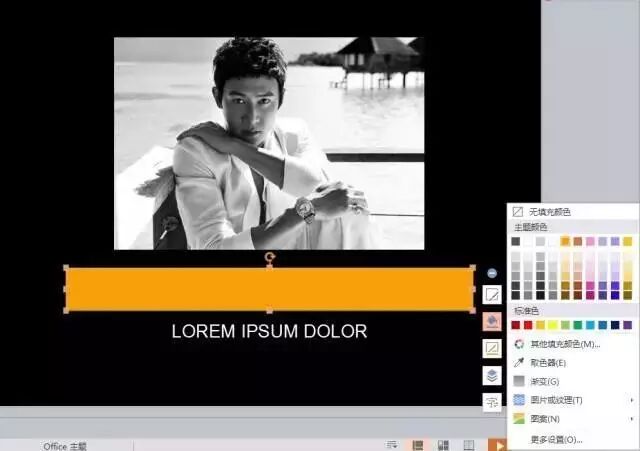The image size is (640, 451).
Task: Click the bottom text-format icon in floating toolbar
Action: tap(492, 402)
